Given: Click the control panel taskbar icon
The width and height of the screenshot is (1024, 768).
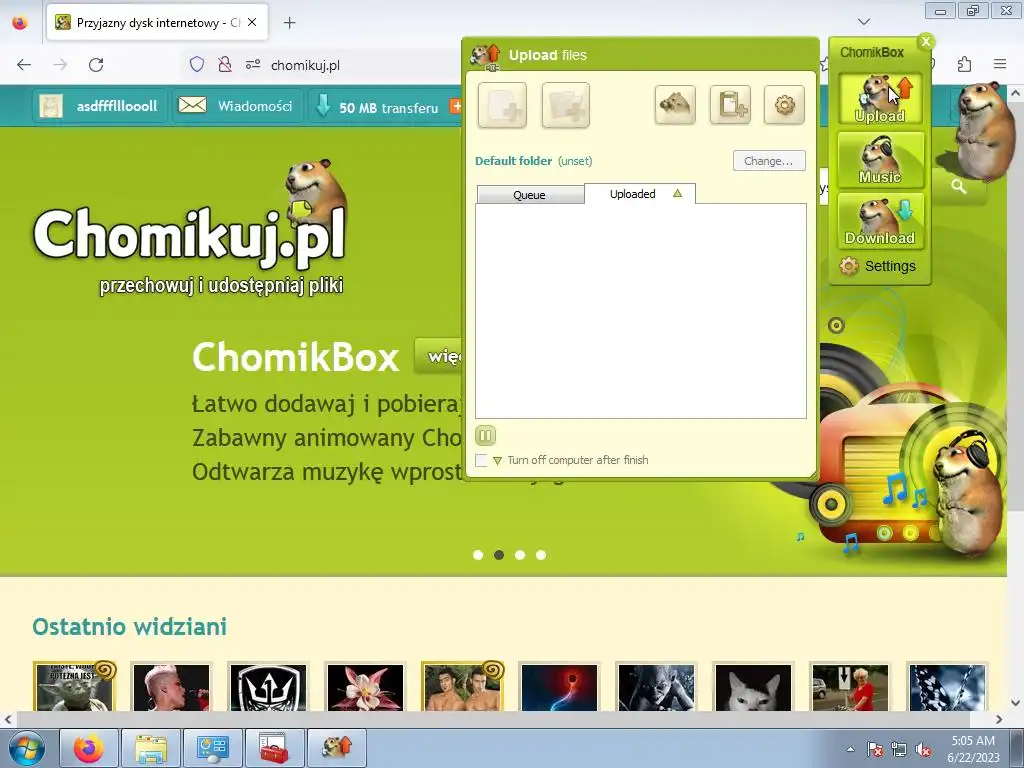Looking at the screenshot, I should 212,748.
